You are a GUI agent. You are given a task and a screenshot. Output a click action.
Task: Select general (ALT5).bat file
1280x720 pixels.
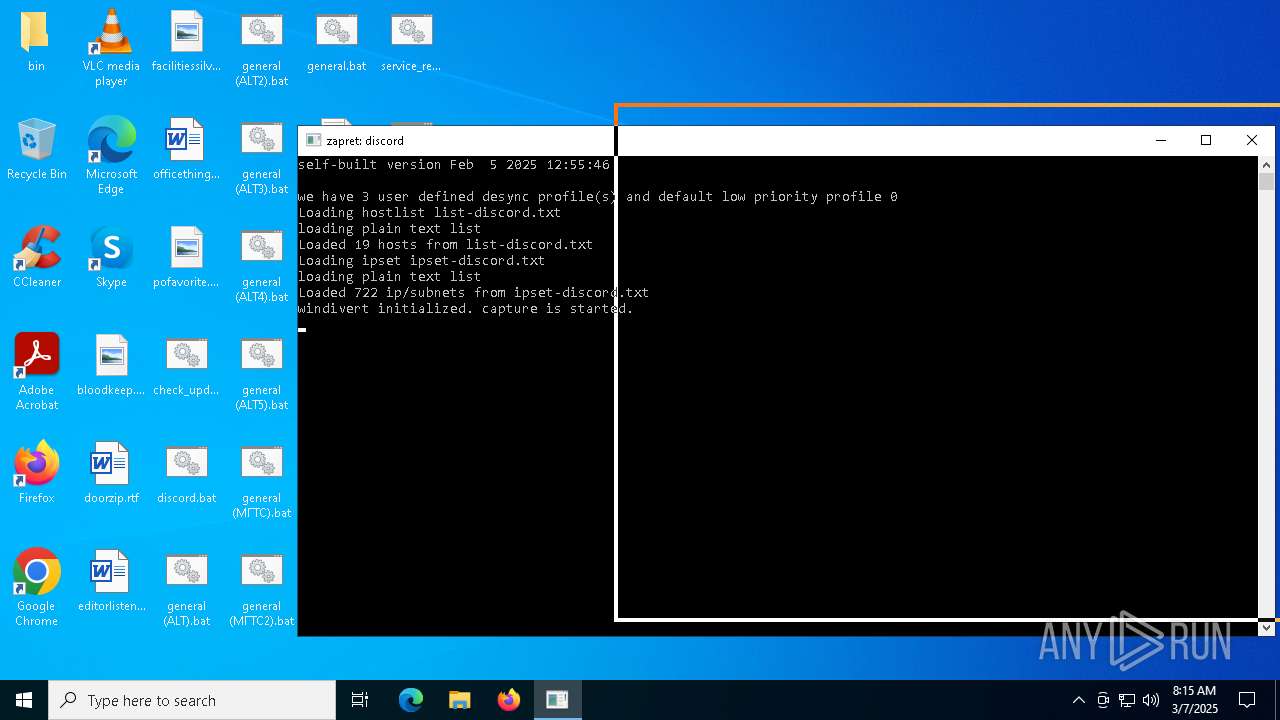261,371
